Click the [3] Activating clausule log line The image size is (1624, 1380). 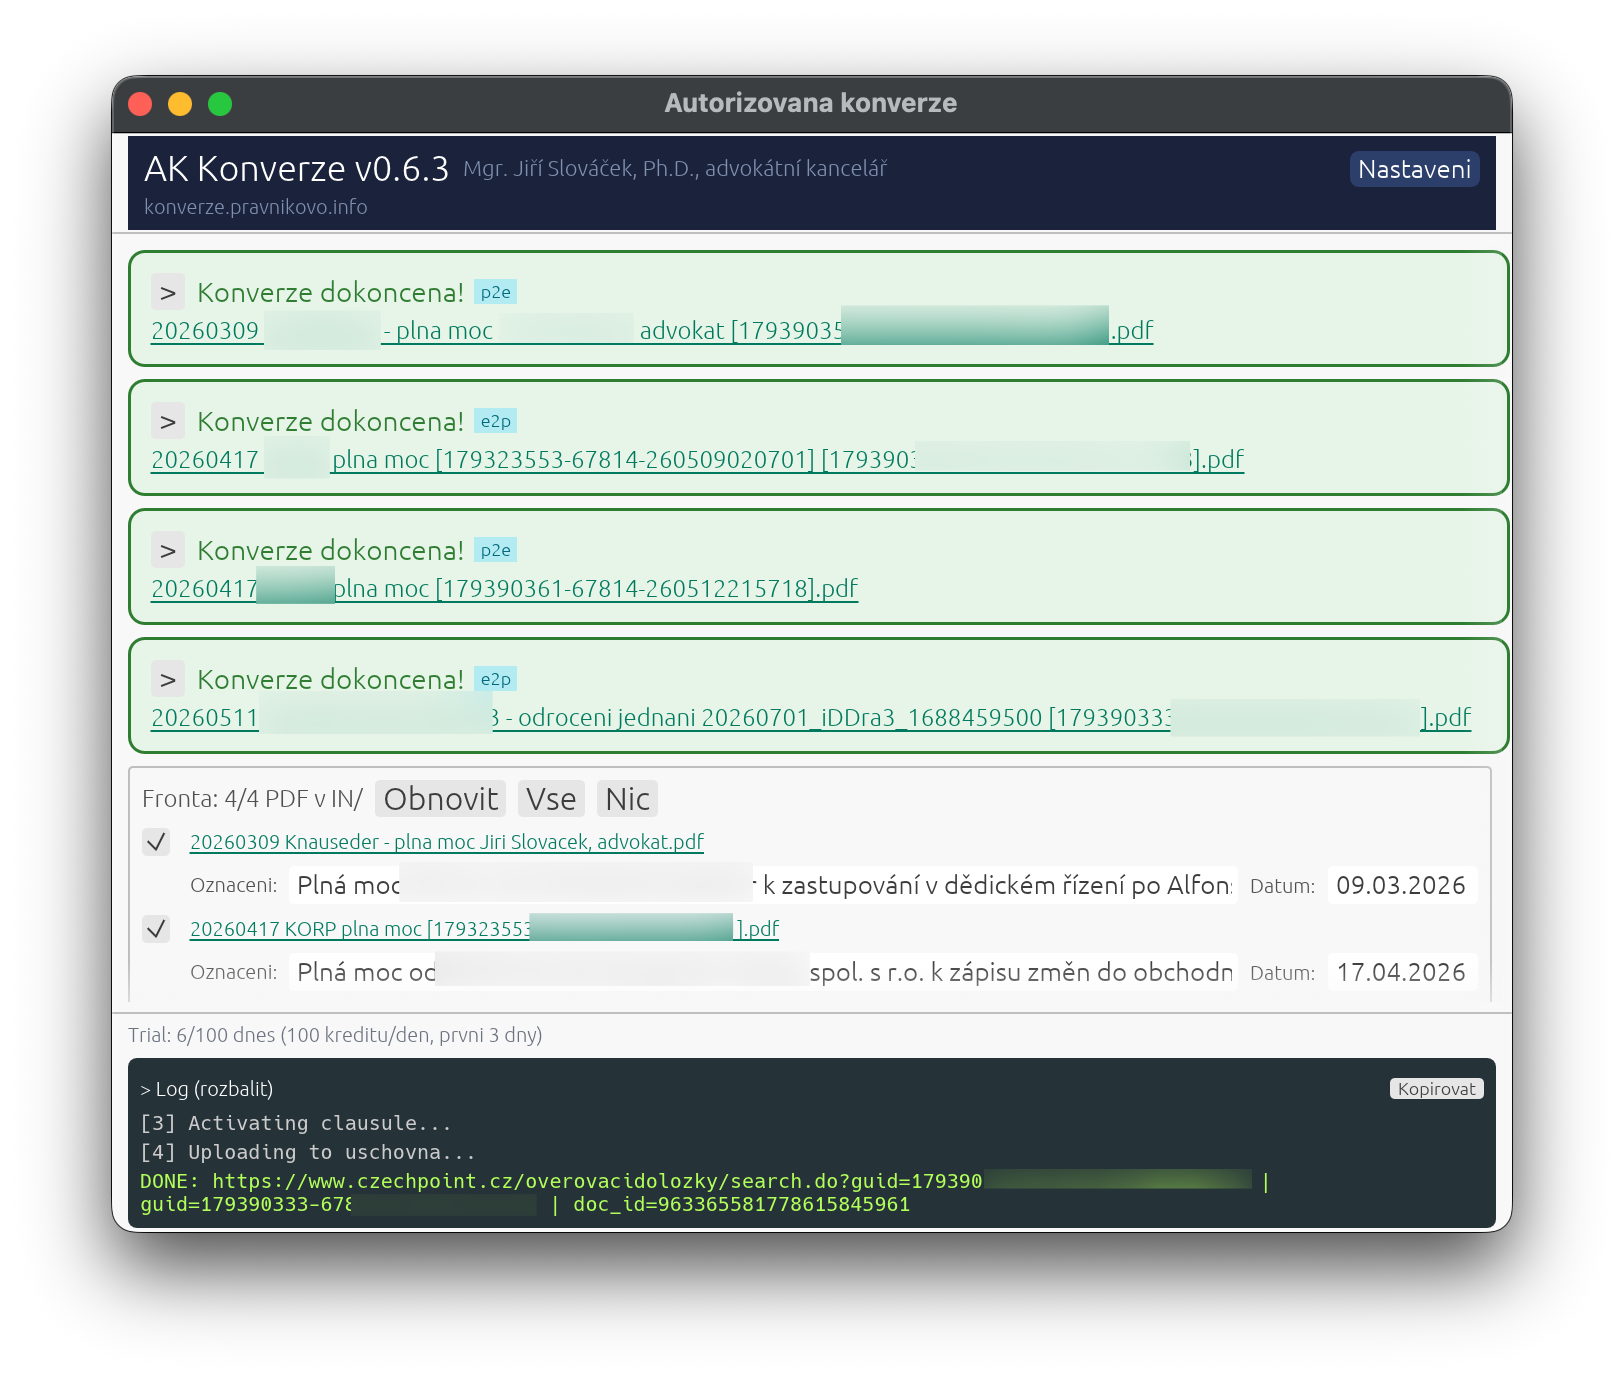coord(296,1123)
